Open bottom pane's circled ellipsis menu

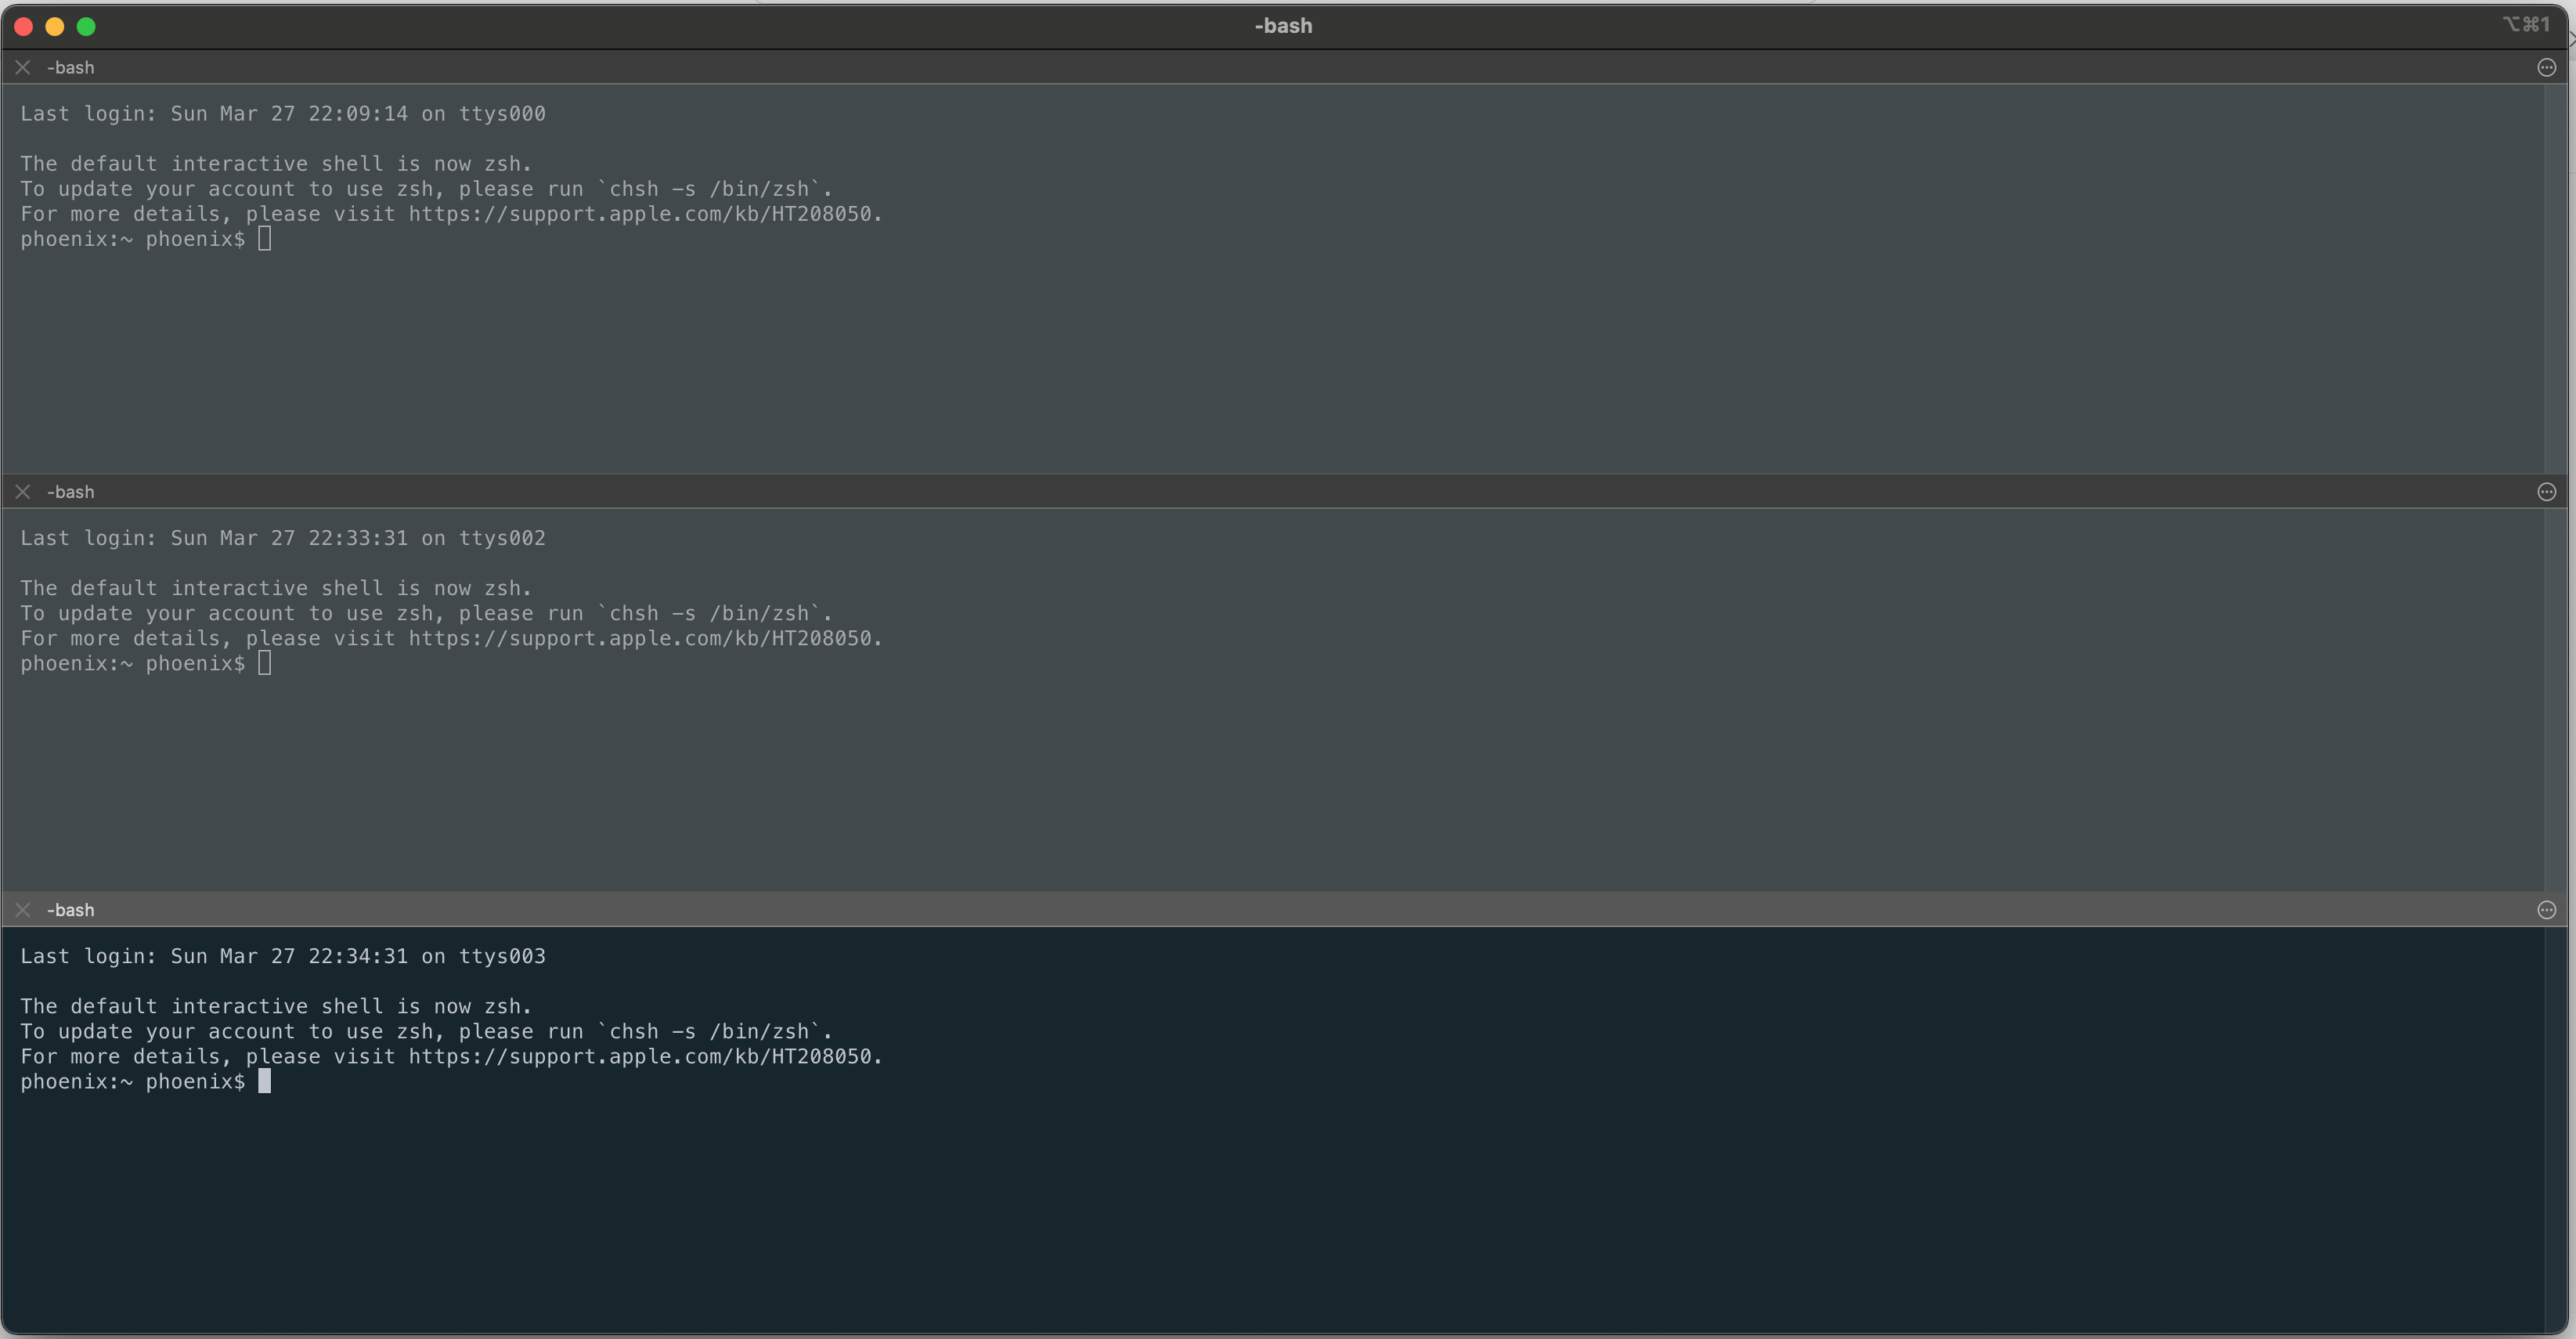(2546, 909)
